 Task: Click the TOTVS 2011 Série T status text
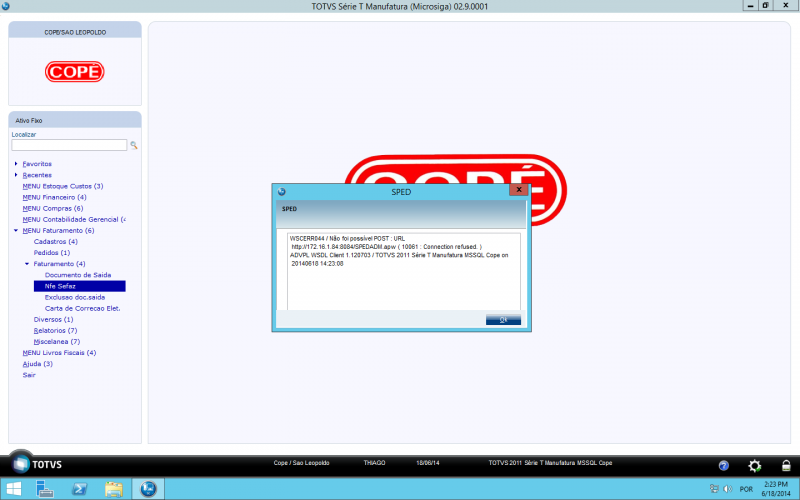tap(550, 463)
